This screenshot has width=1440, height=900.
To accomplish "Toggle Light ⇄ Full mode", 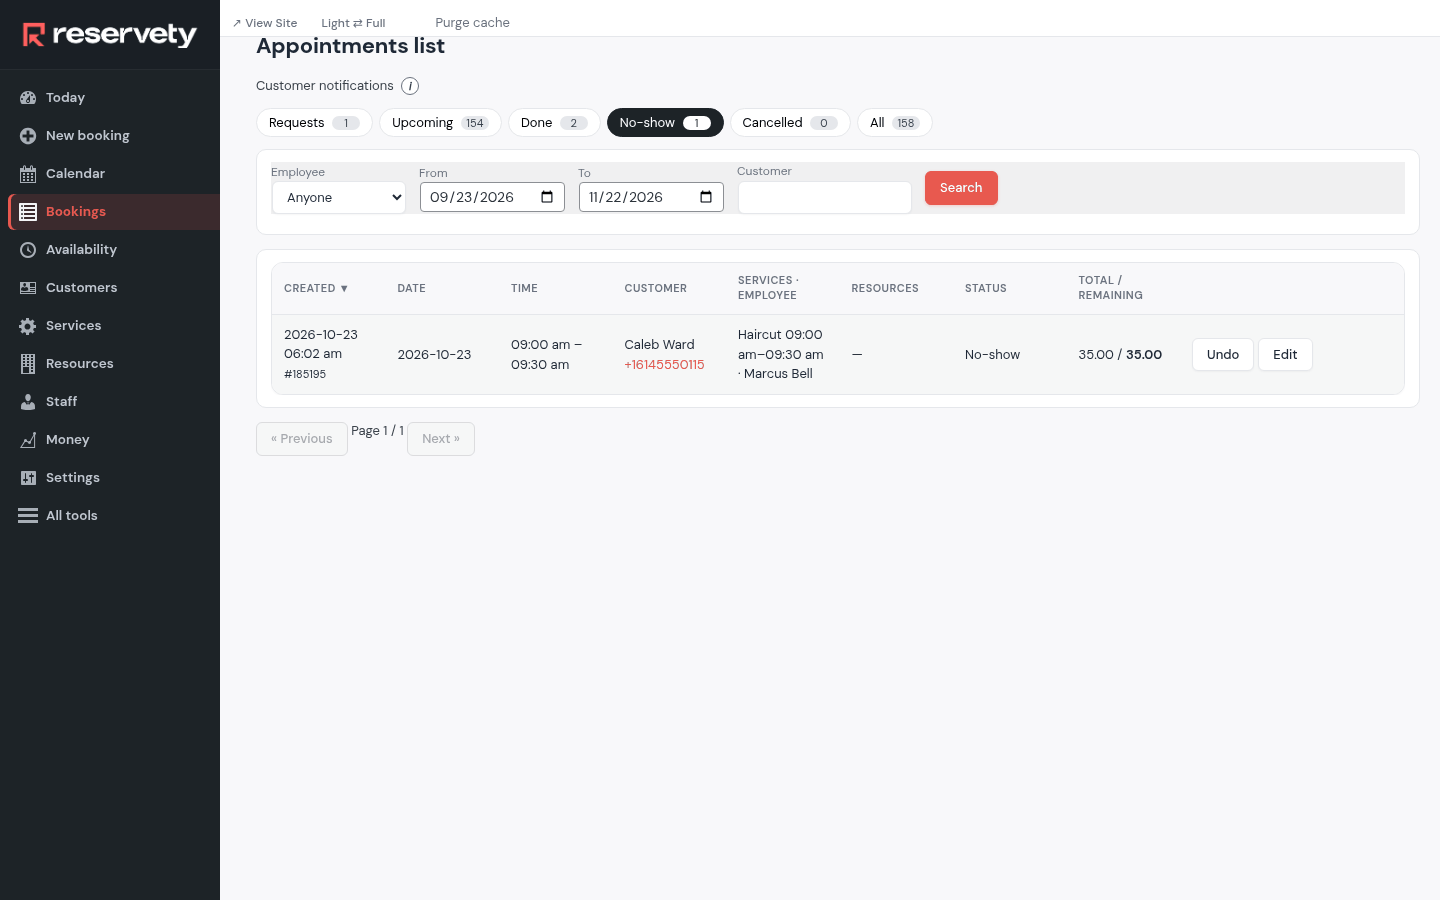I will click(x=353, y=23).
